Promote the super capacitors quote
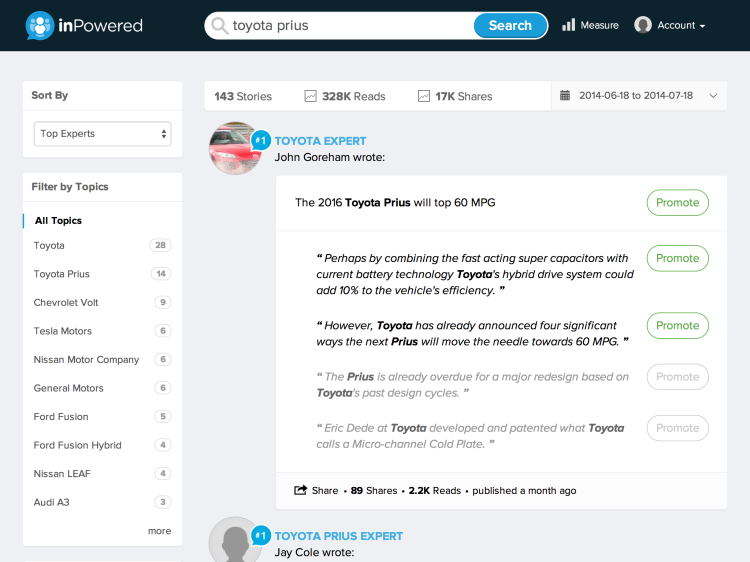Screen dimensions: 750x562 tap(677, 258)
